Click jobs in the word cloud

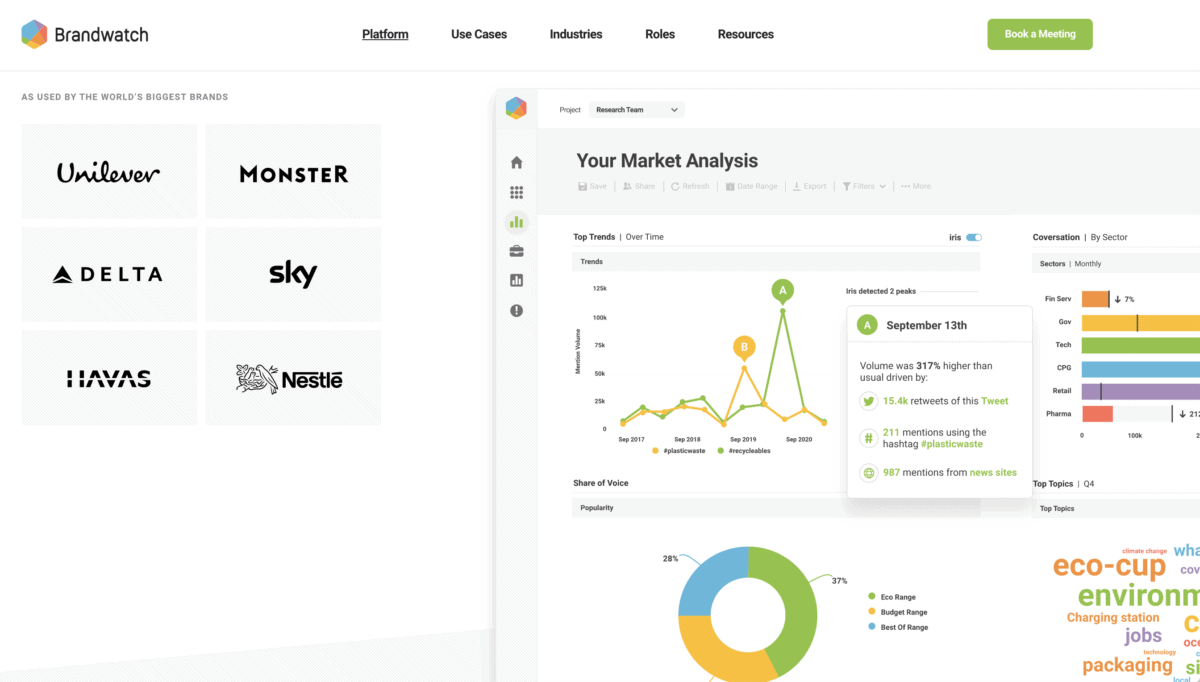coord(1143,635)
